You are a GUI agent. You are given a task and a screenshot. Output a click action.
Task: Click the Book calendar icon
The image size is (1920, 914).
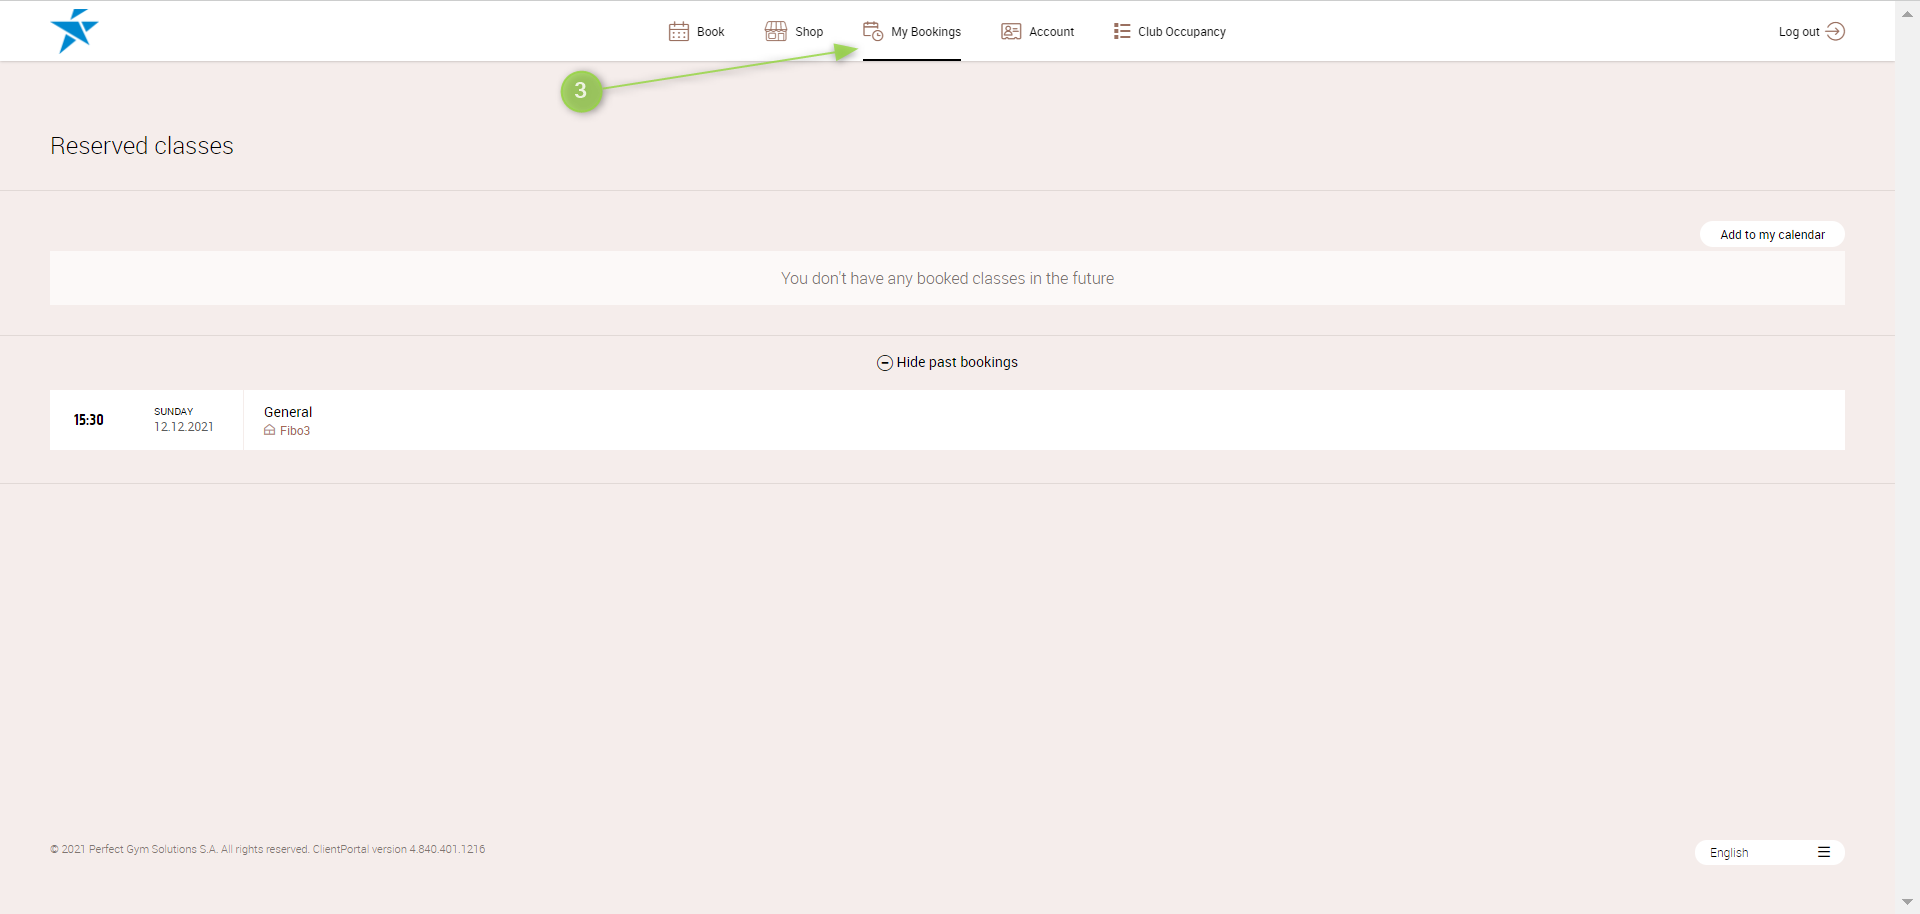679,32
